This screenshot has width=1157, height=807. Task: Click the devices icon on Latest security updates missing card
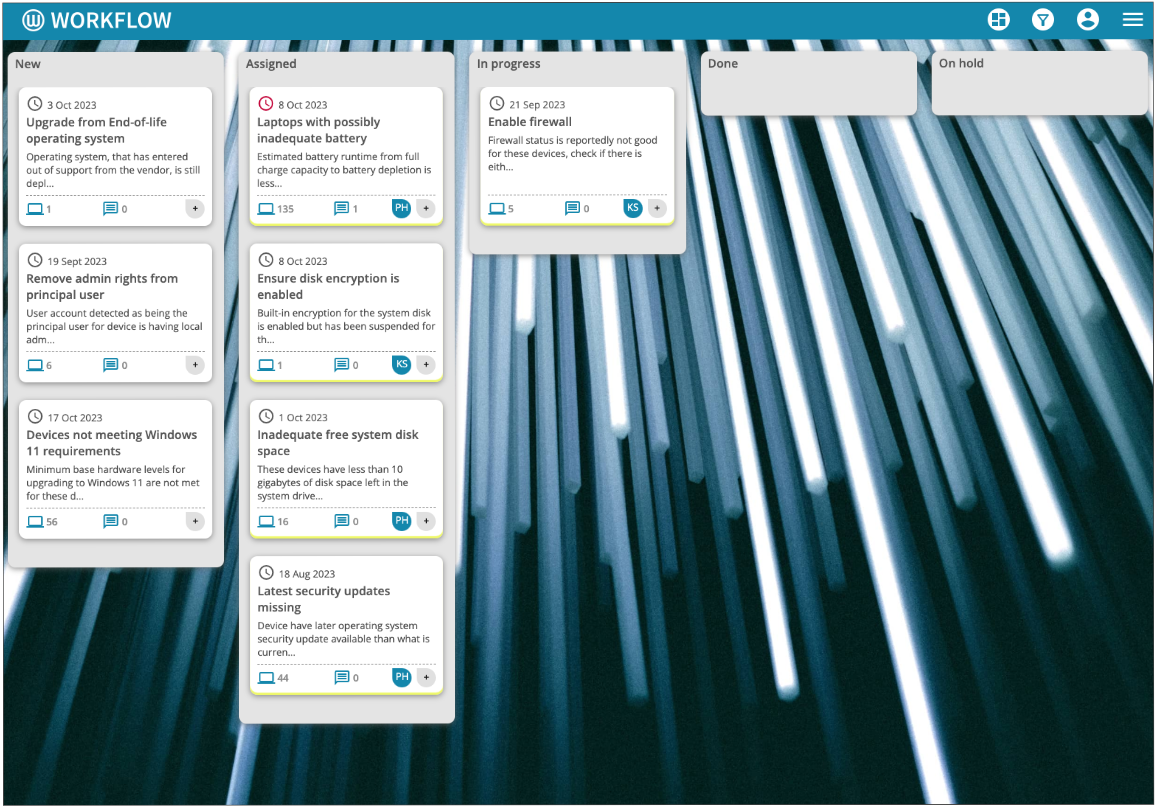[265, 677]
